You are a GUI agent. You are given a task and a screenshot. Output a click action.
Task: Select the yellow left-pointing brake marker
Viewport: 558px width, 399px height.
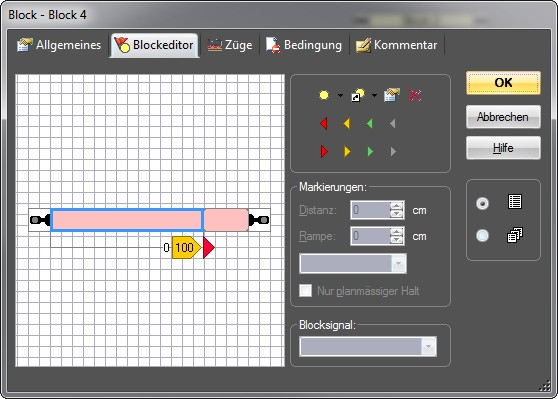pos(347,124)
